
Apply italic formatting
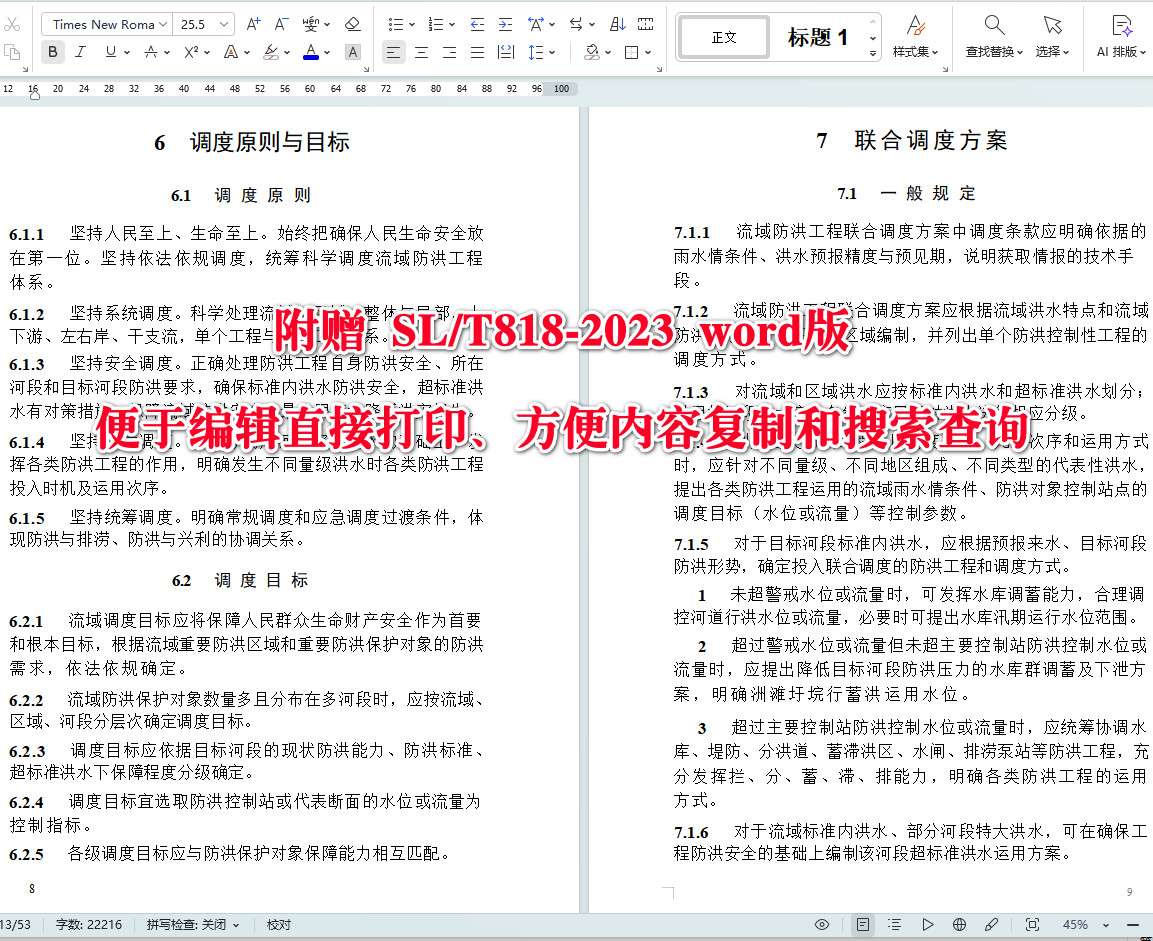[80, 52]
